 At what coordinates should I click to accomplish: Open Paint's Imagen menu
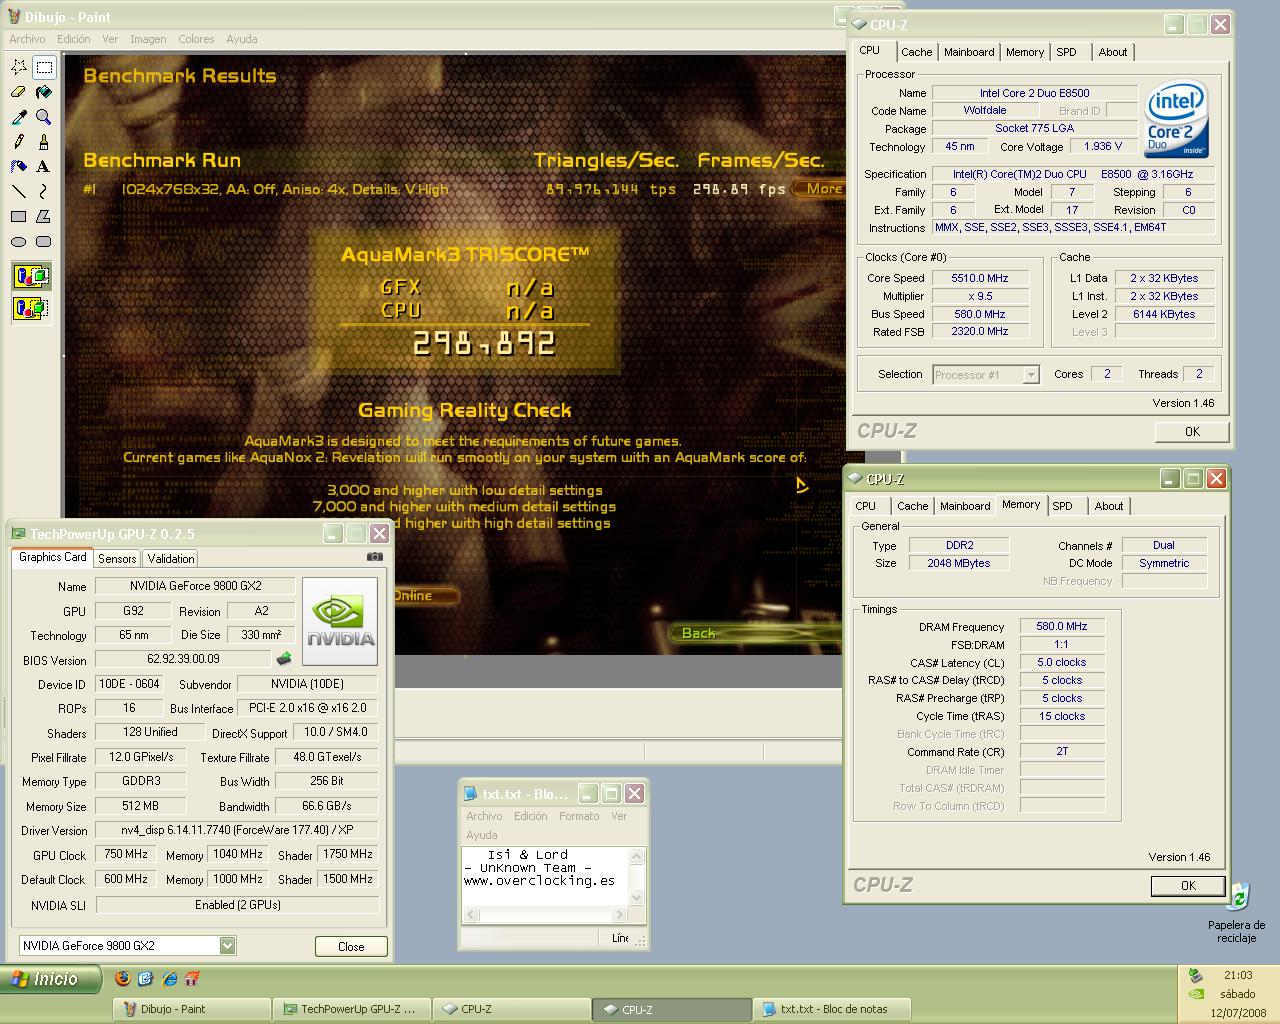(148, 39)
